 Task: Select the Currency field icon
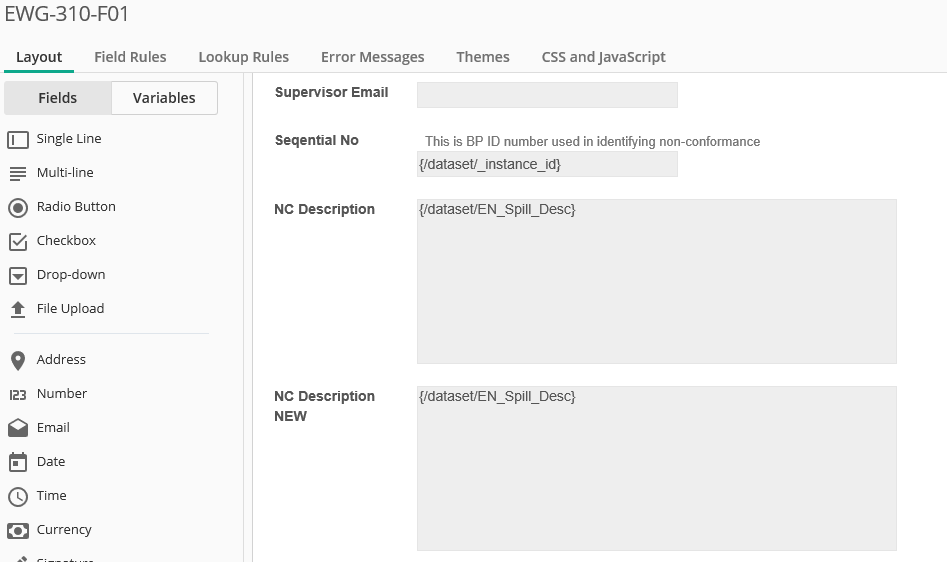(x=18, y=530)
